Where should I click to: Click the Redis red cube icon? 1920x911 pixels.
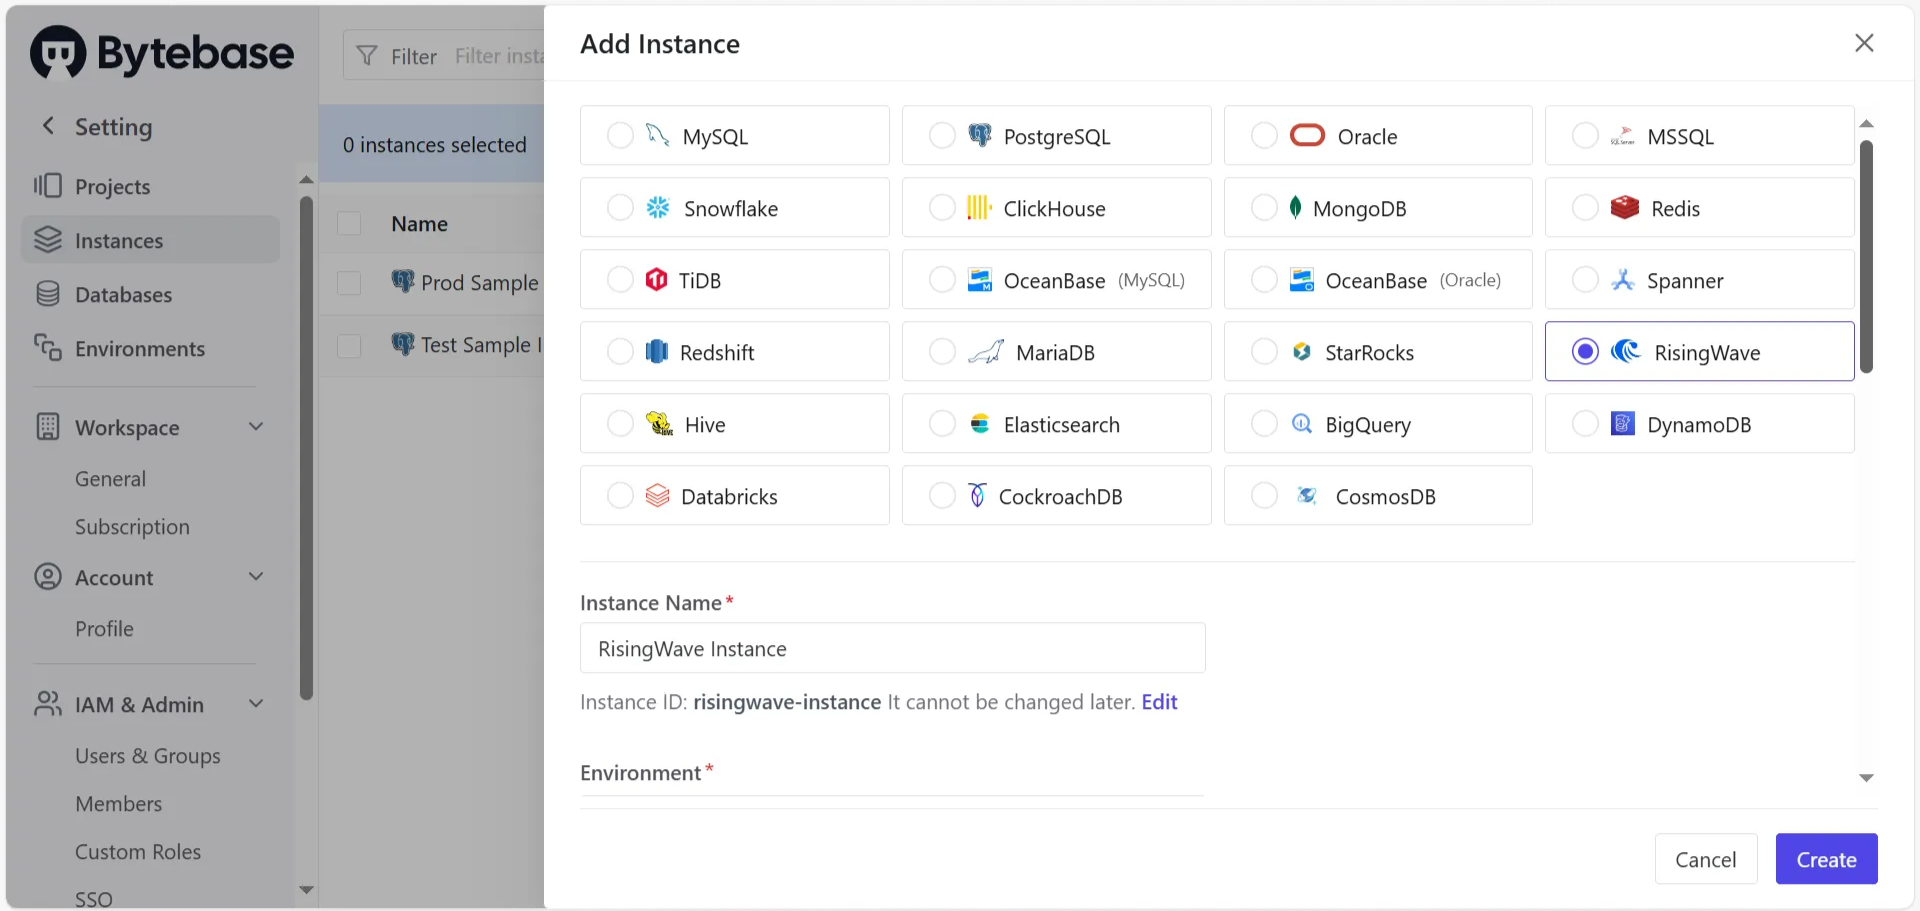pyautogui.click(x=1625, y=207)
